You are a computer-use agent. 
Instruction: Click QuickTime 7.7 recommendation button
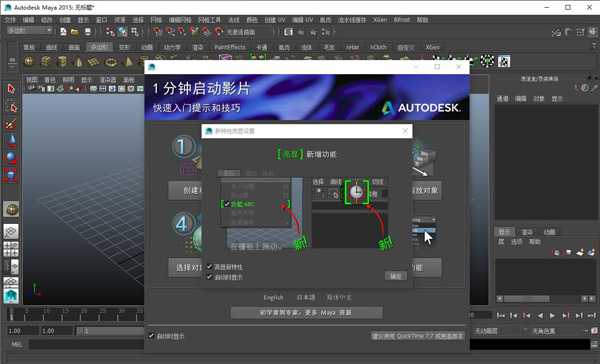point(417,336)
